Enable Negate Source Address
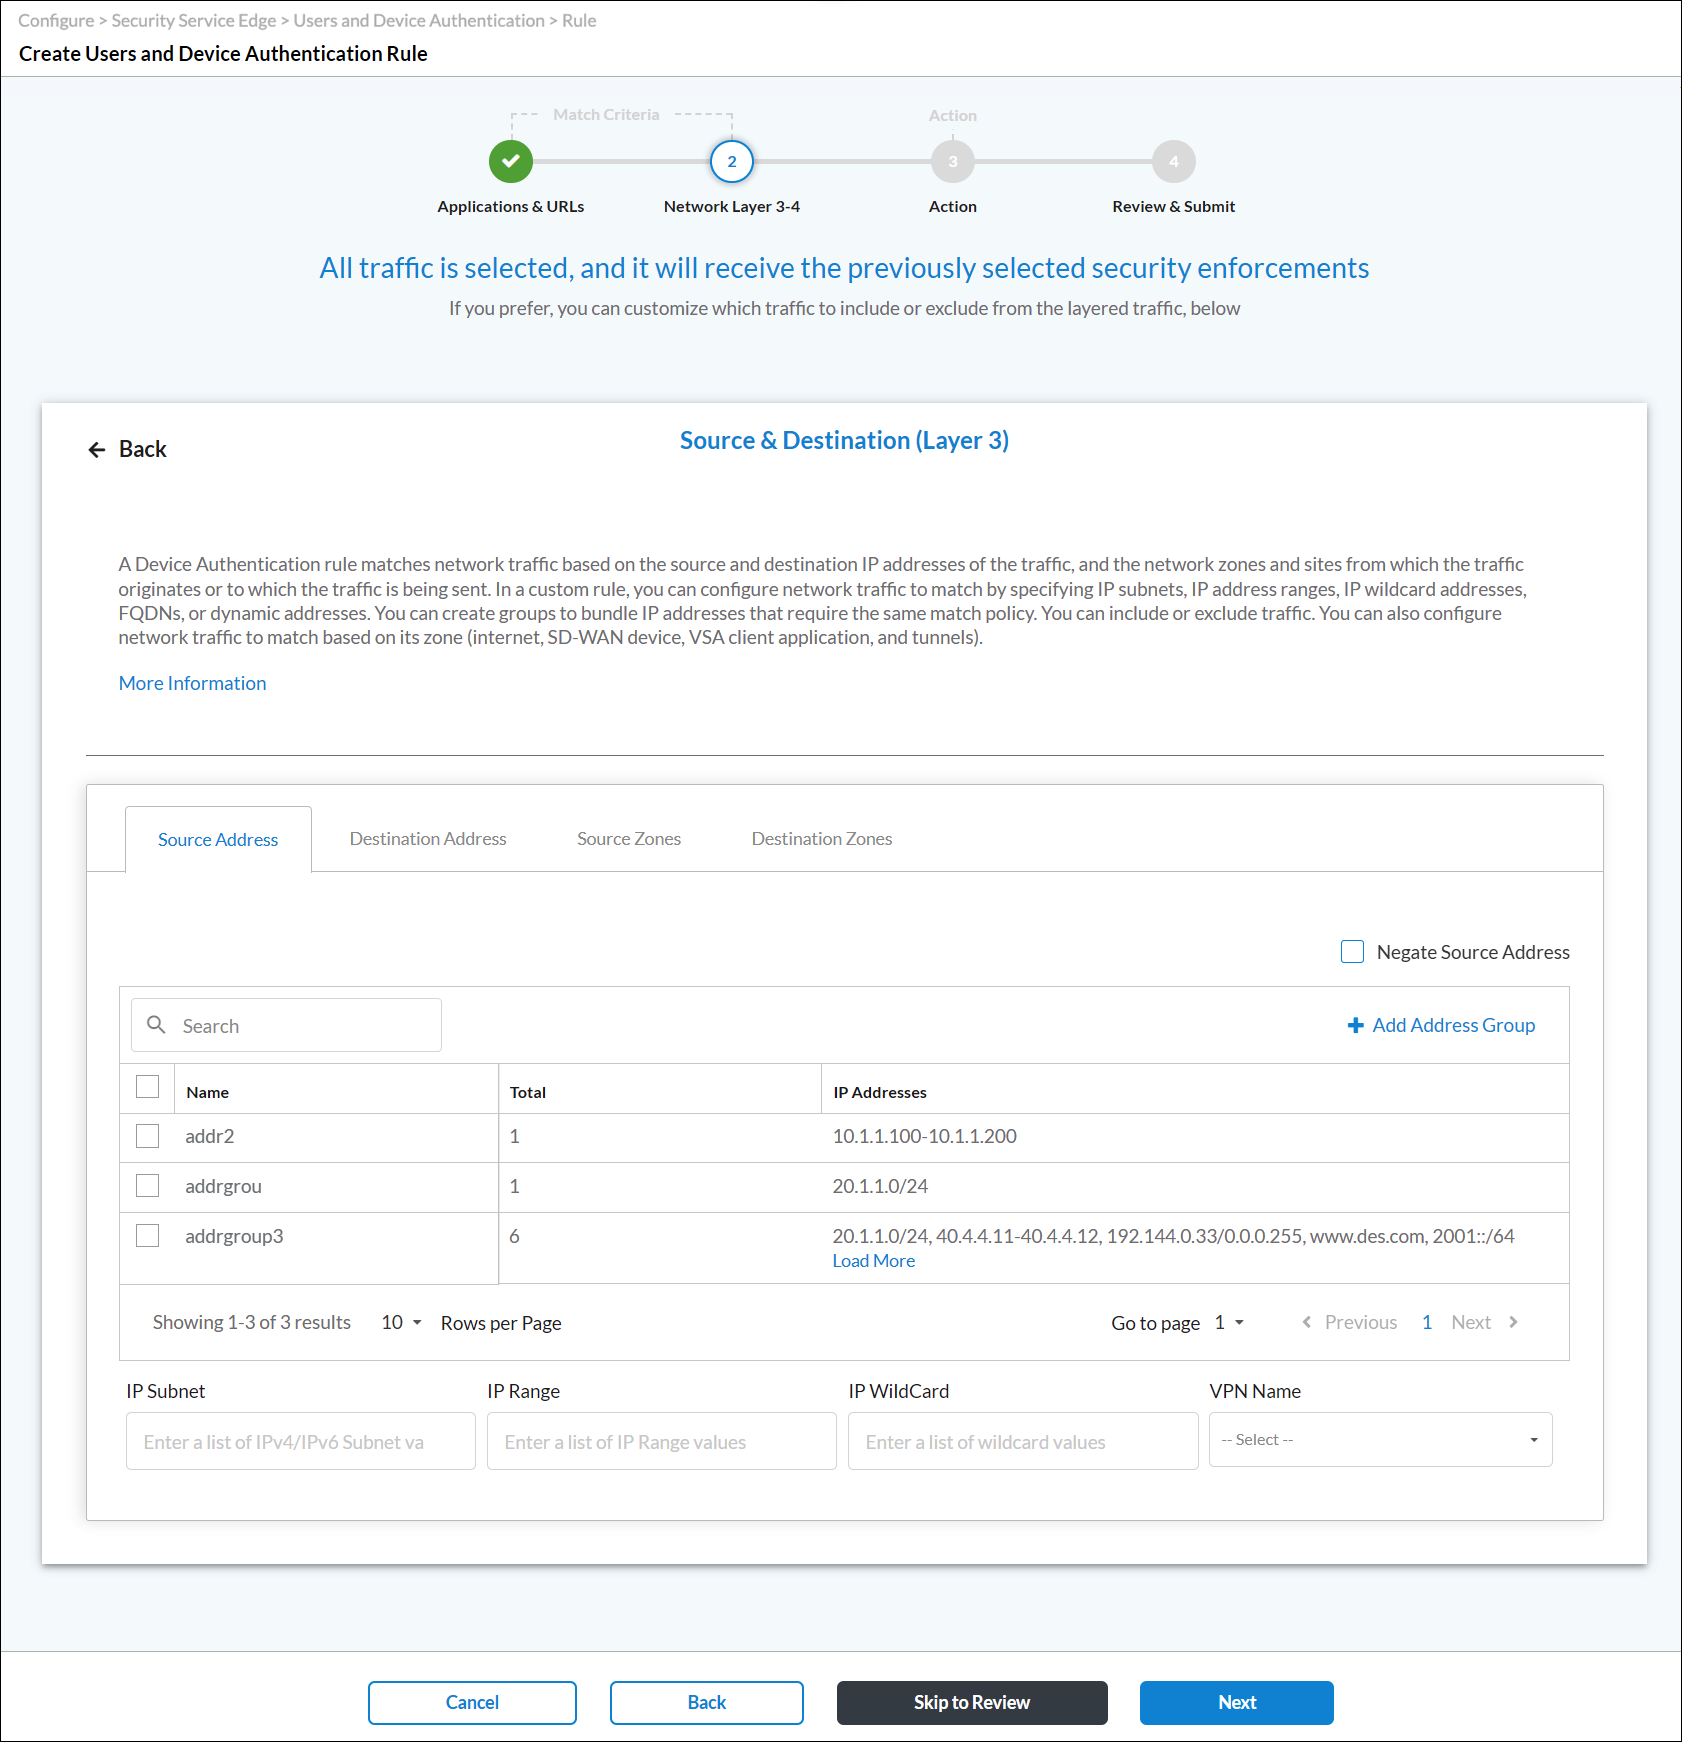The height and width of the screenshot is (1742, 1682). click(x=1352, y=951)
